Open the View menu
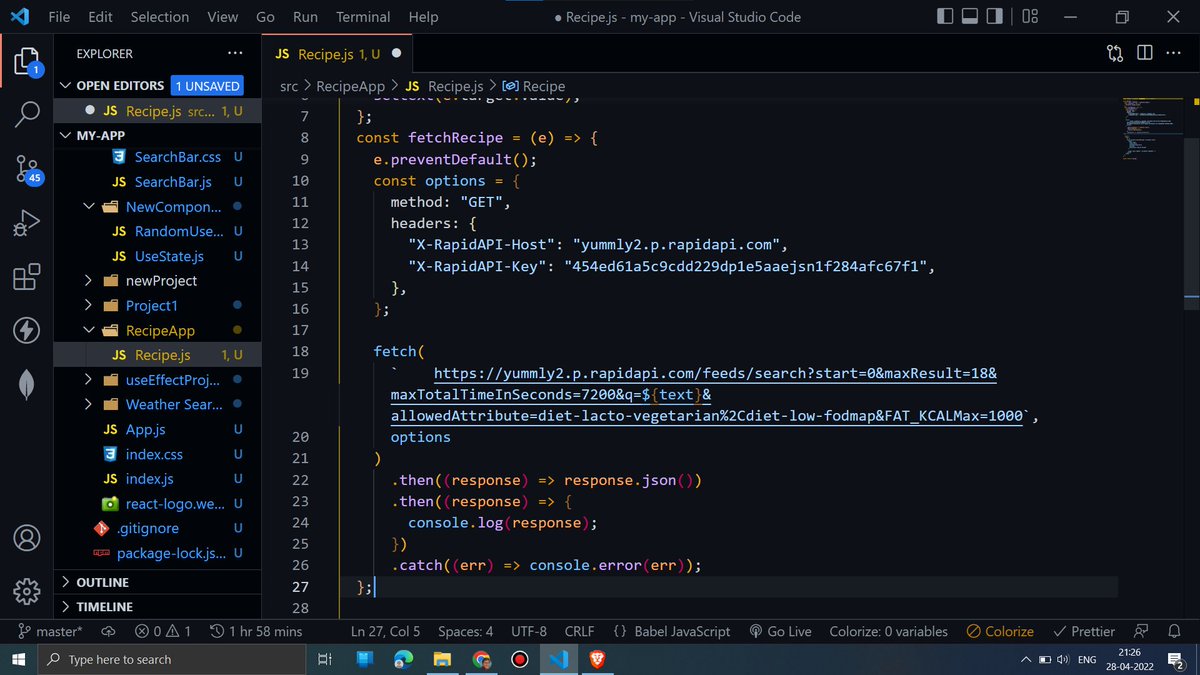This screenshot has width=1200, height=675. (x=222, y=17)
